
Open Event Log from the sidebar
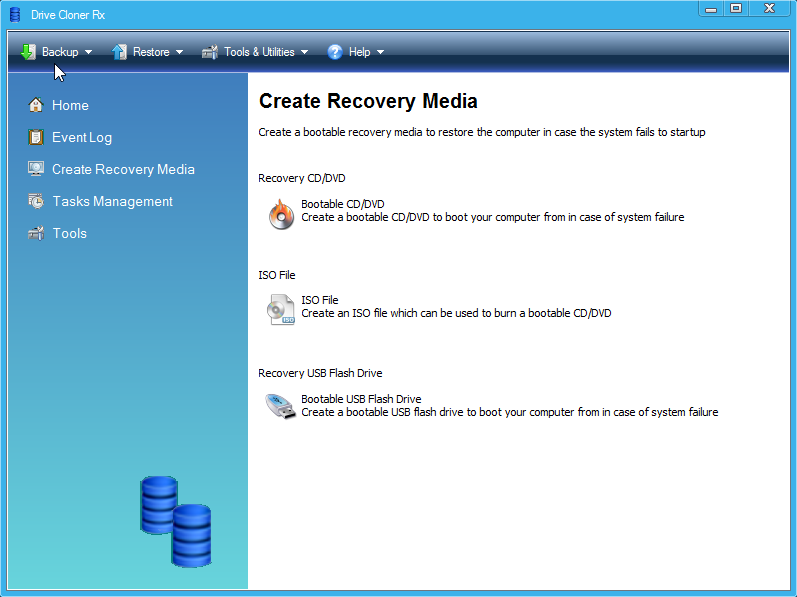click(82, 138)
